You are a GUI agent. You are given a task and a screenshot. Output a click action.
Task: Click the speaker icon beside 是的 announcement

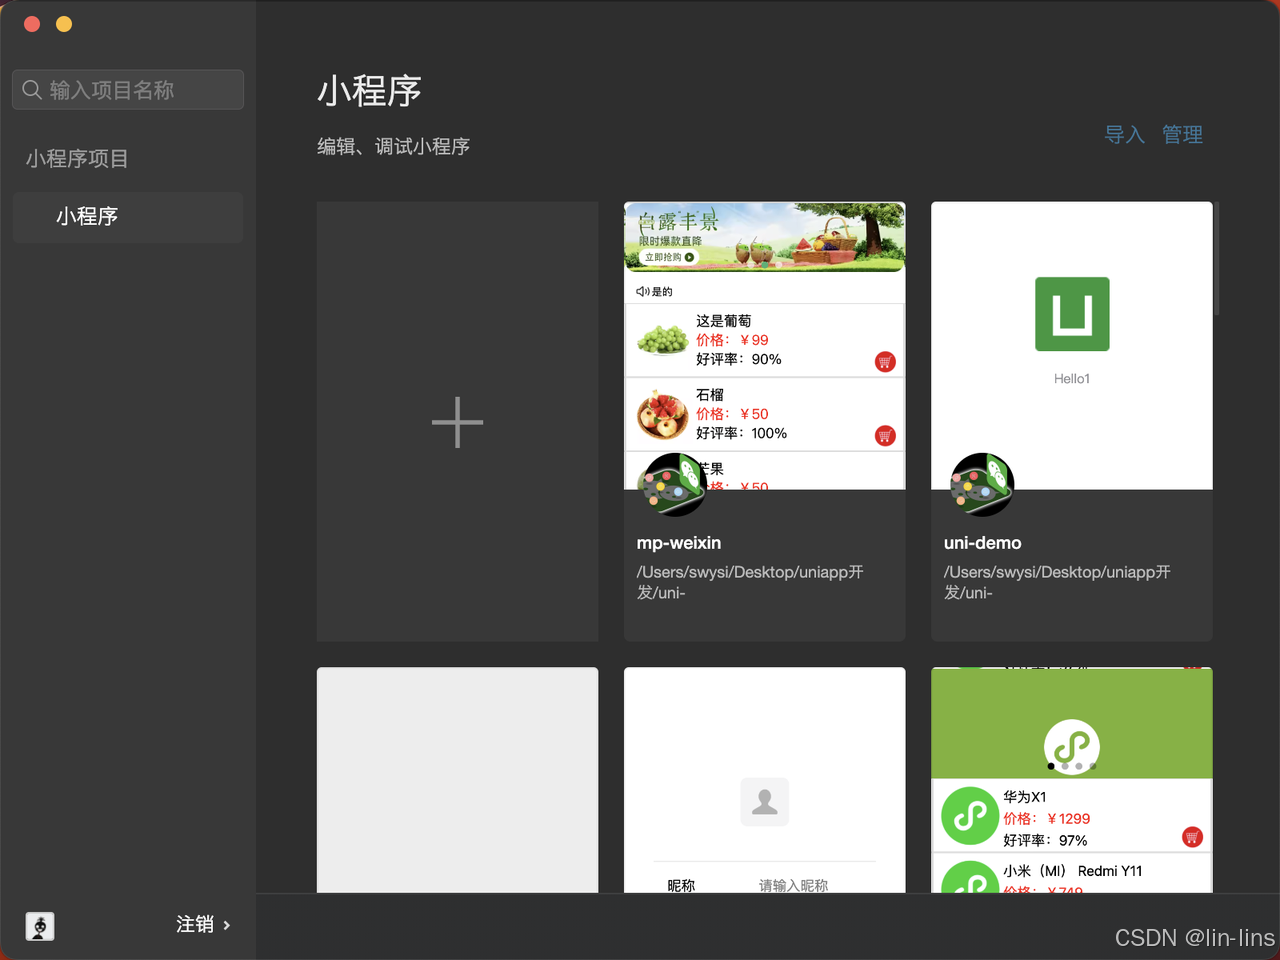pyautogui.click(x=641, y=291)
